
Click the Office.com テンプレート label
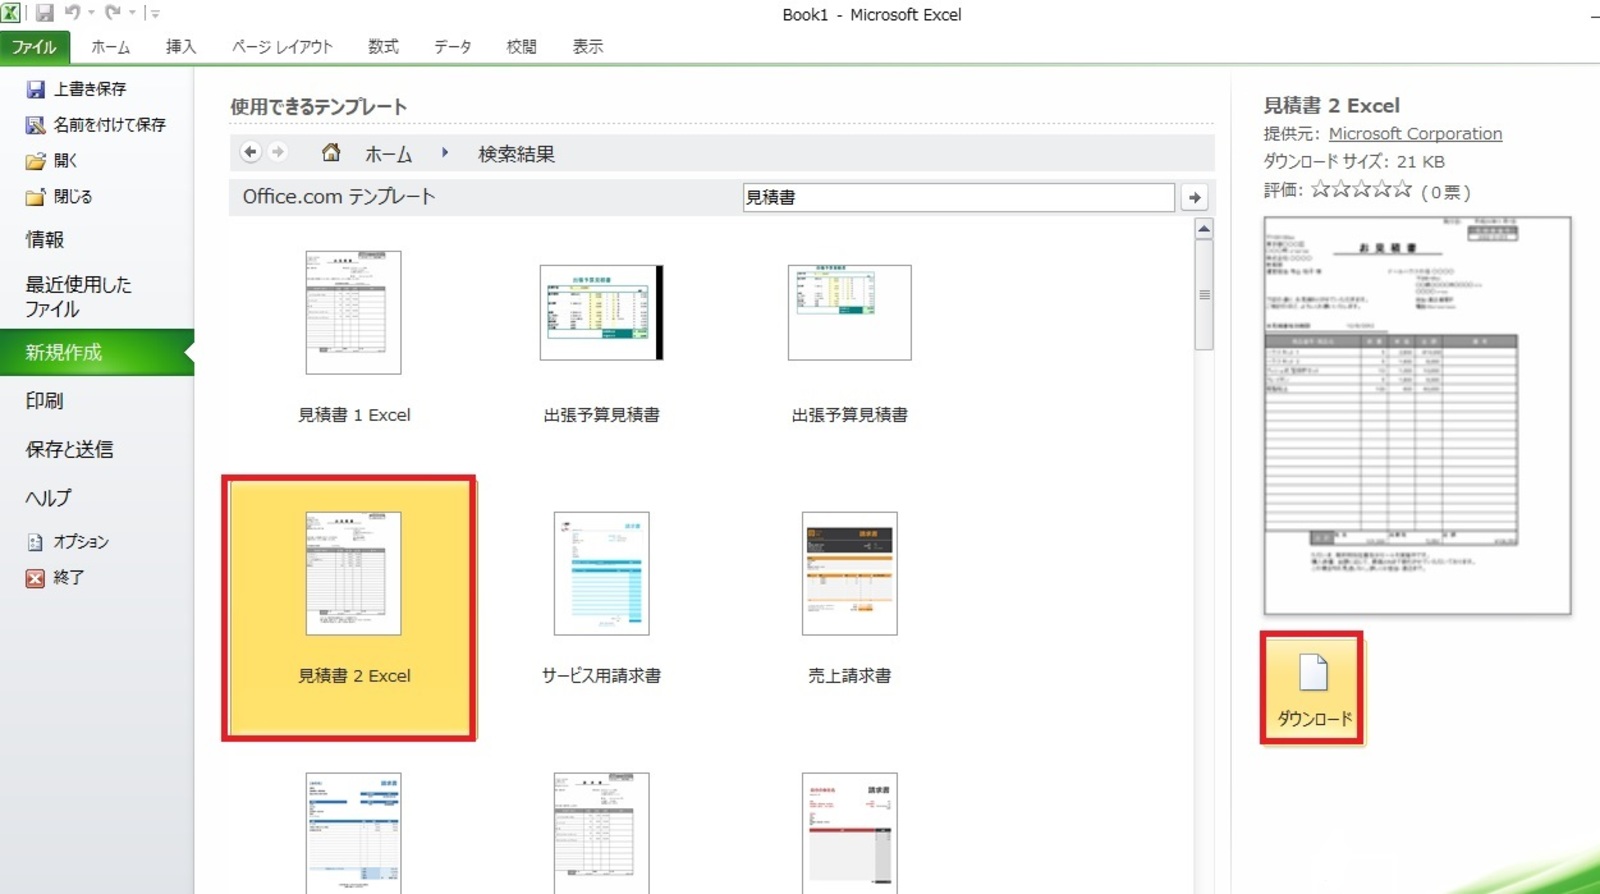coord(339,197)
